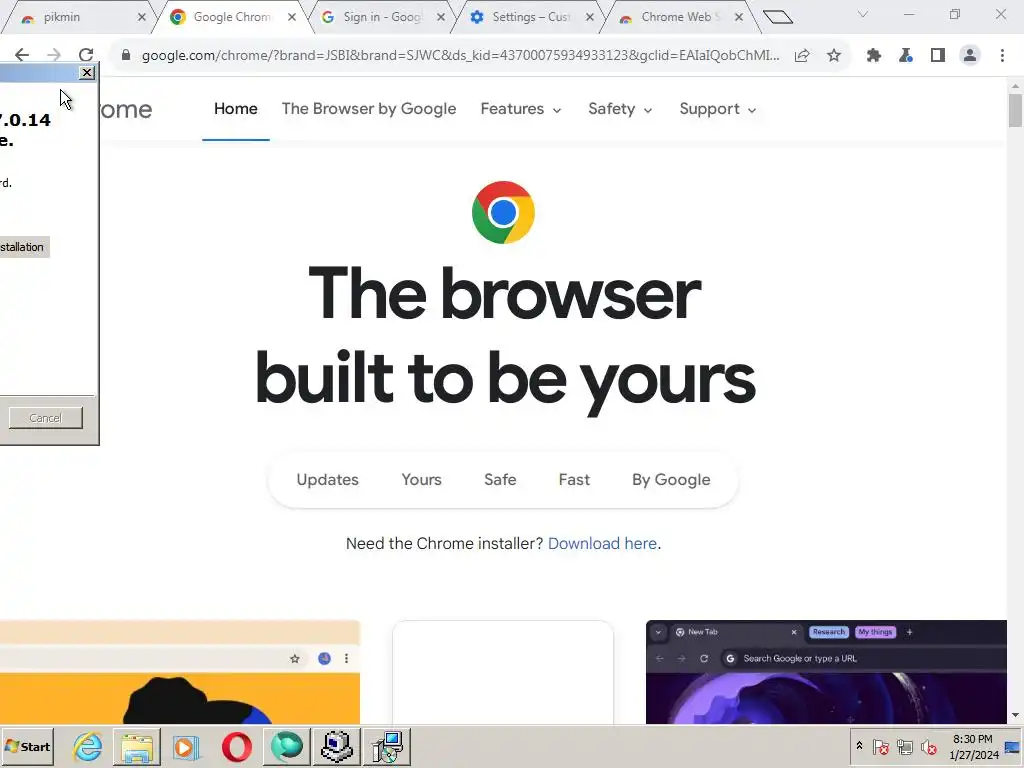The width and height of the screenshot is (1024, 768).
Task: Open the clock showing 8:30 PM
Action: pyautogui.click(x=973, y=747)
